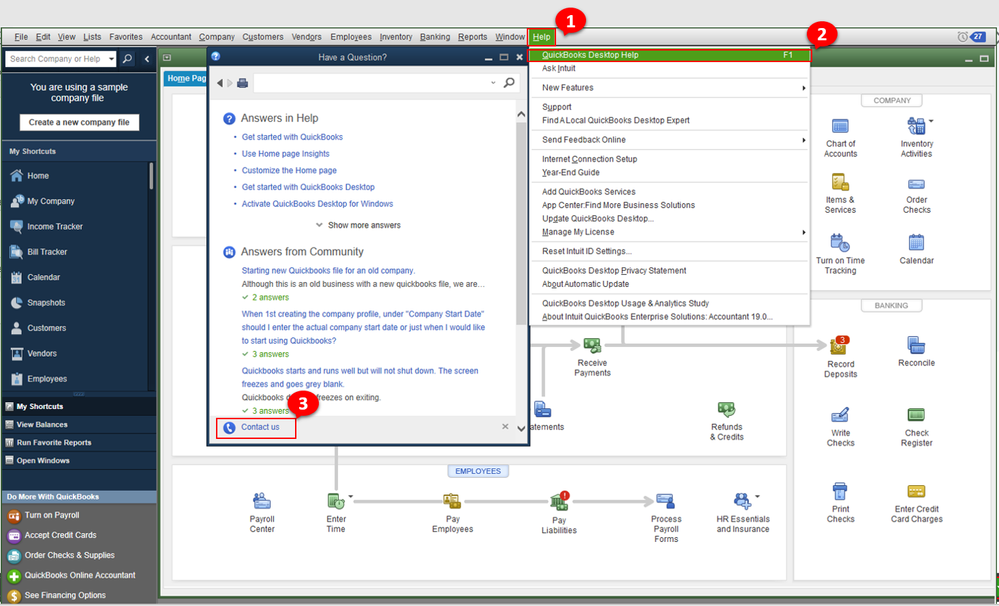Viewport: 999px width, 606px height.
Task: Open the Calendar icon in Company panel
Action: pos(916,243)
